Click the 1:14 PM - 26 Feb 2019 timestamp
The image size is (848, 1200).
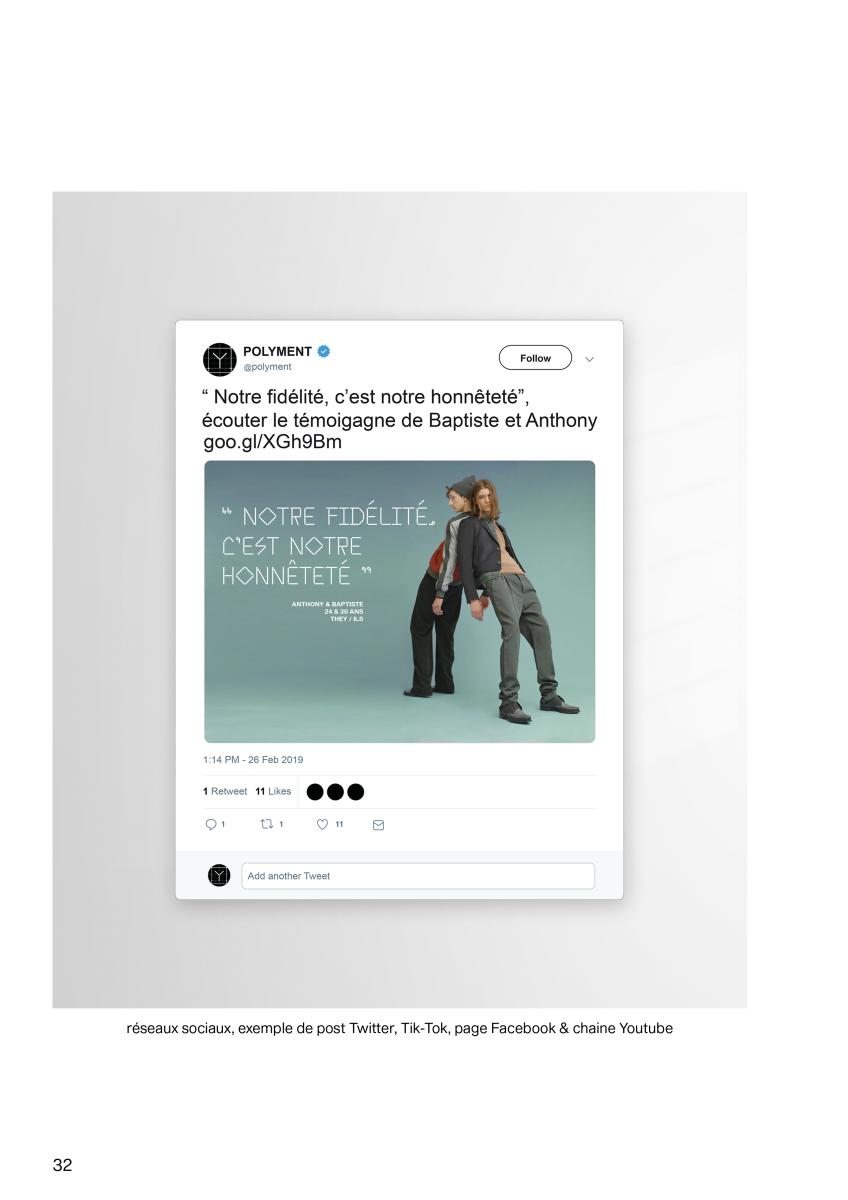(253, 759)
